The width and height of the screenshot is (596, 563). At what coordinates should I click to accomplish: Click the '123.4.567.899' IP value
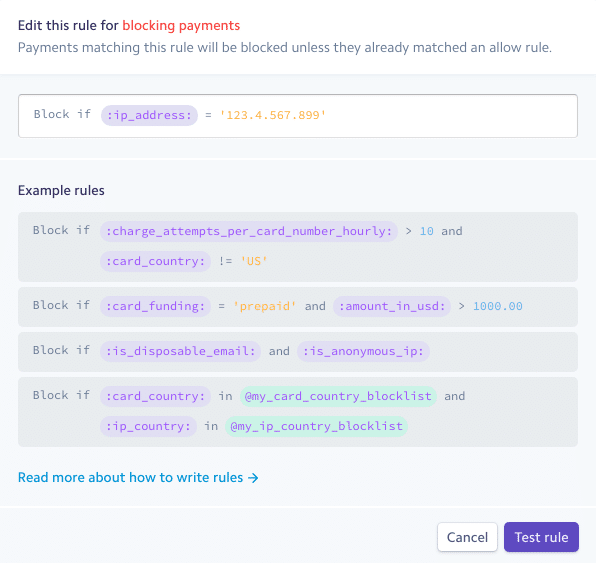(273, 115)
